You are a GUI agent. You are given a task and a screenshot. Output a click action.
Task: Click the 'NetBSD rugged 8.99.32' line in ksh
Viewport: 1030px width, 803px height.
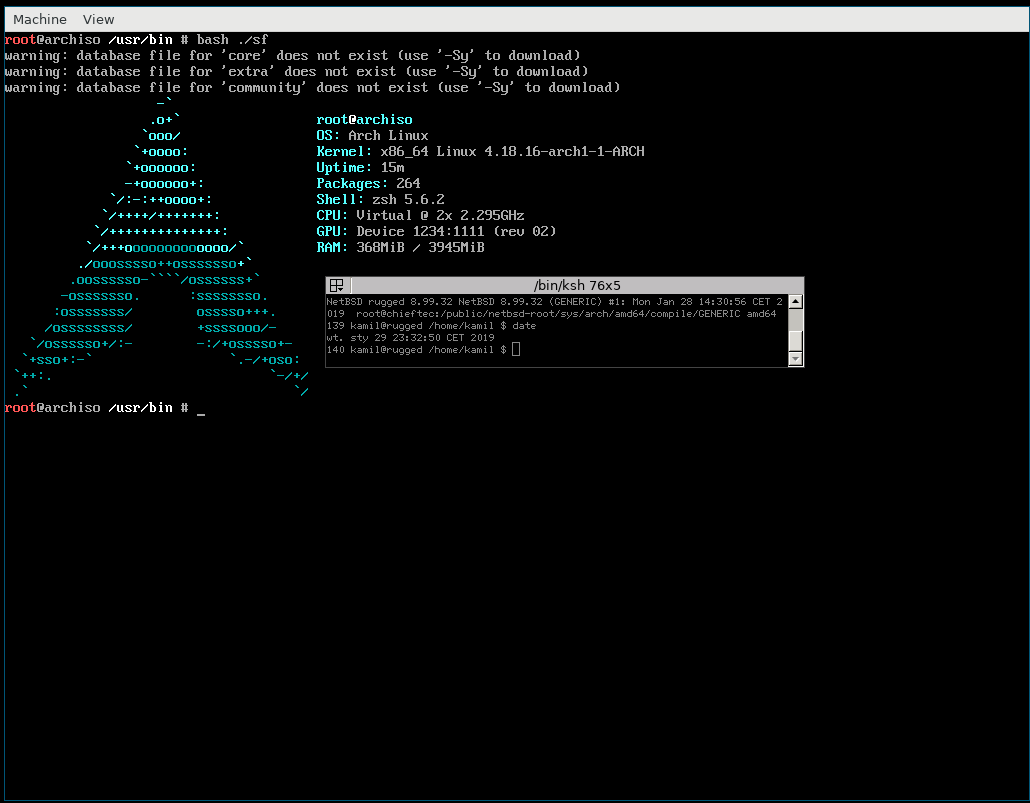(555, 302)
